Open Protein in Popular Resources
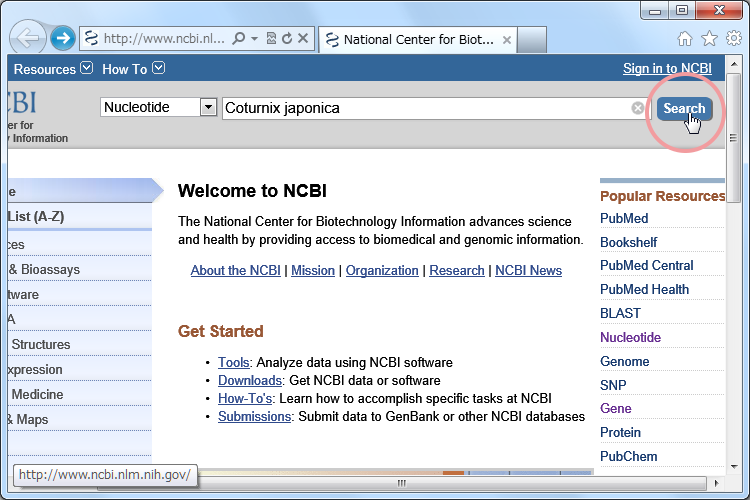750x500 pixels. click(620, 433)
